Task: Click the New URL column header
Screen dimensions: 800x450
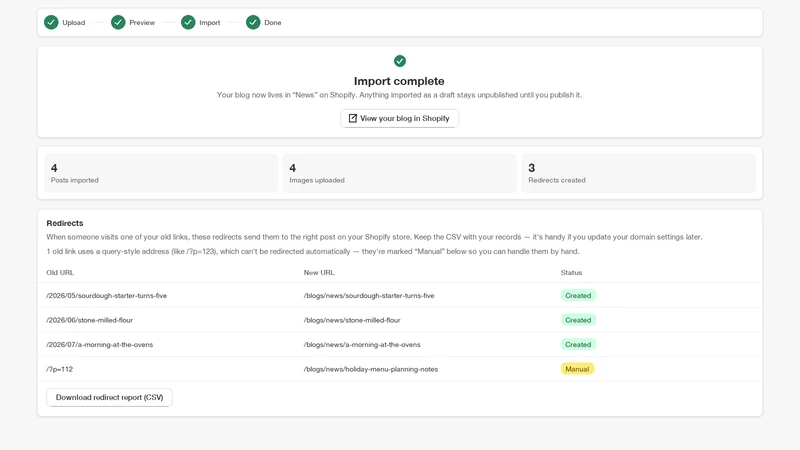Action: point(319,272)
